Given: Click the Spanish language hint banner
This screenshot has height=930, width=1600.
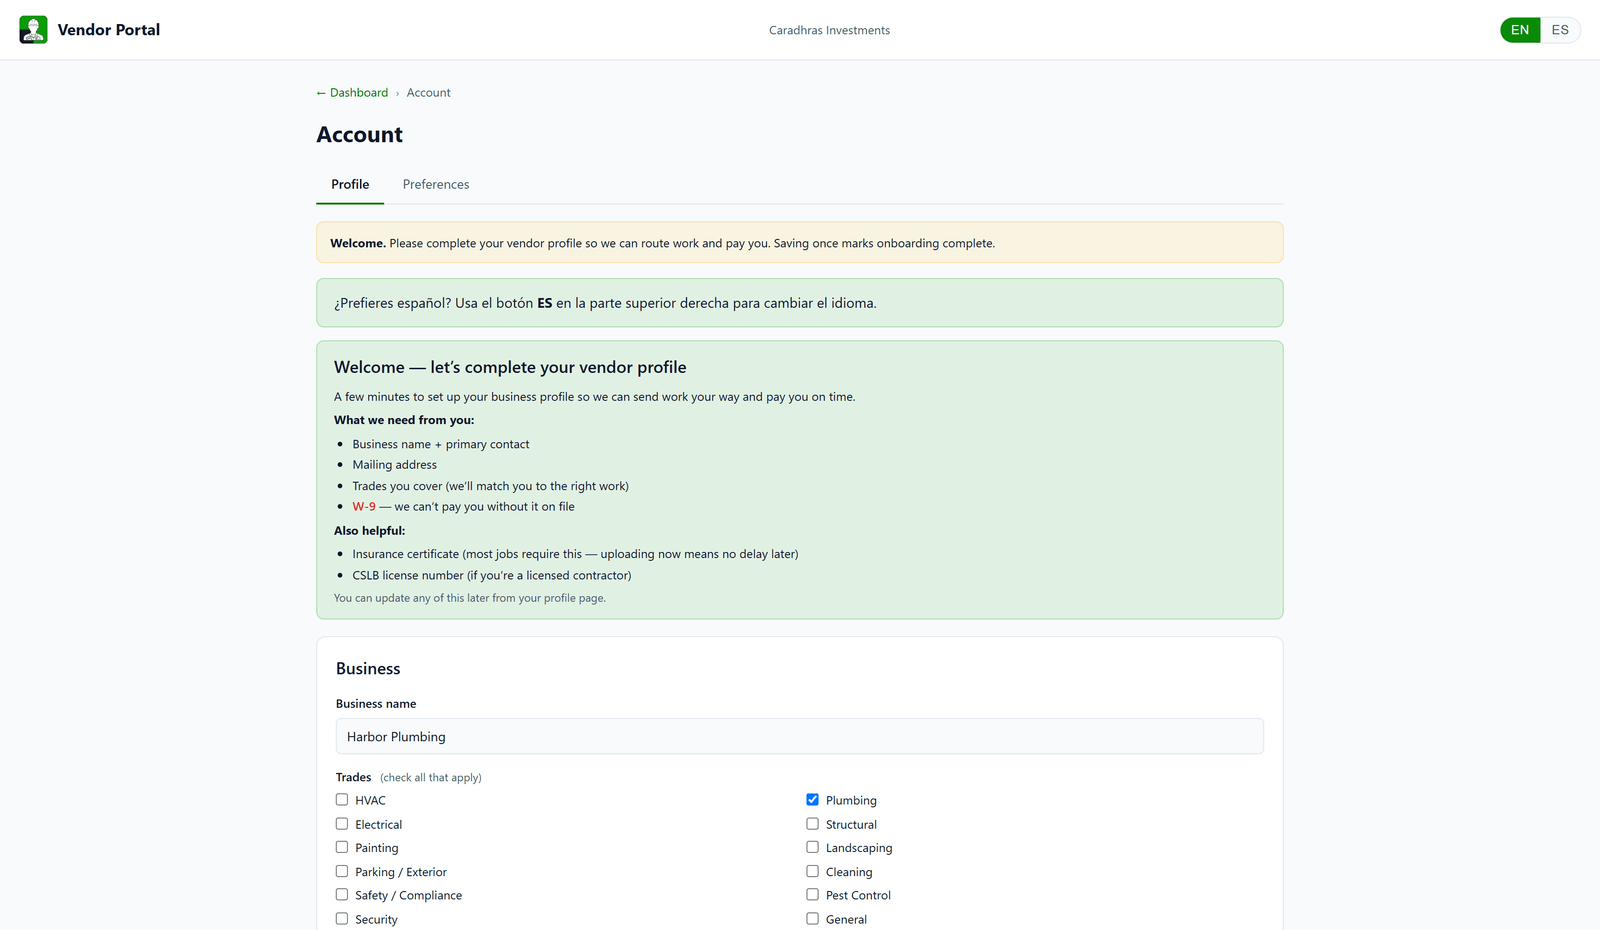Looking at the screenshot, I should [800, 303].
